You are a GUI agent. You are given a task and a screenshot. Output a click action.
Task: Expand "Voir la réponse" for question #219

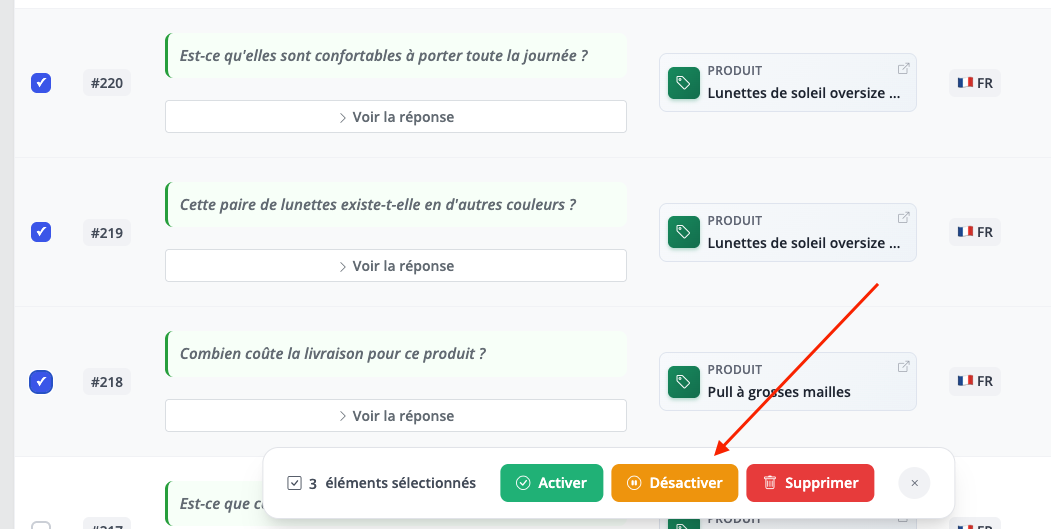396,266
